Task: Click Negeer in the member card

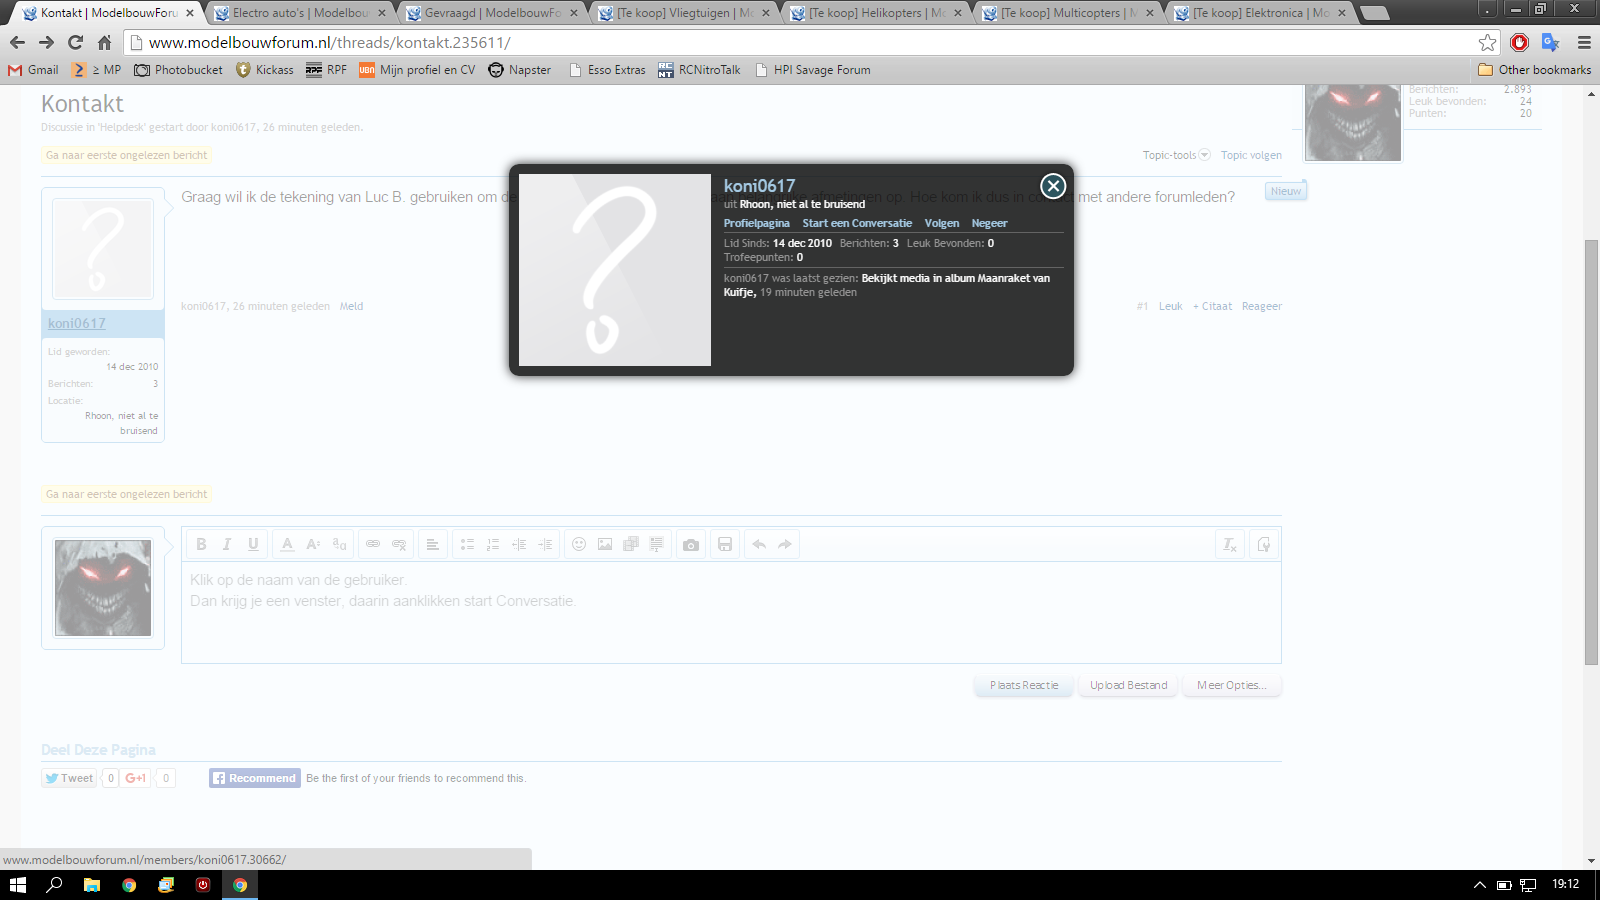Action: [x=989, y=223]
